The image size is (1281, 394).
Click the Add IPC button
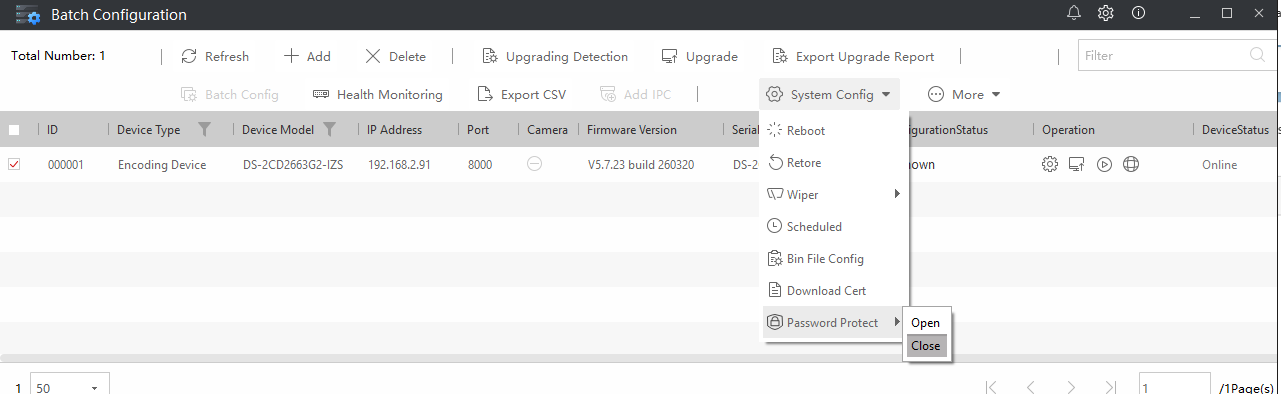tap(635, 94)
